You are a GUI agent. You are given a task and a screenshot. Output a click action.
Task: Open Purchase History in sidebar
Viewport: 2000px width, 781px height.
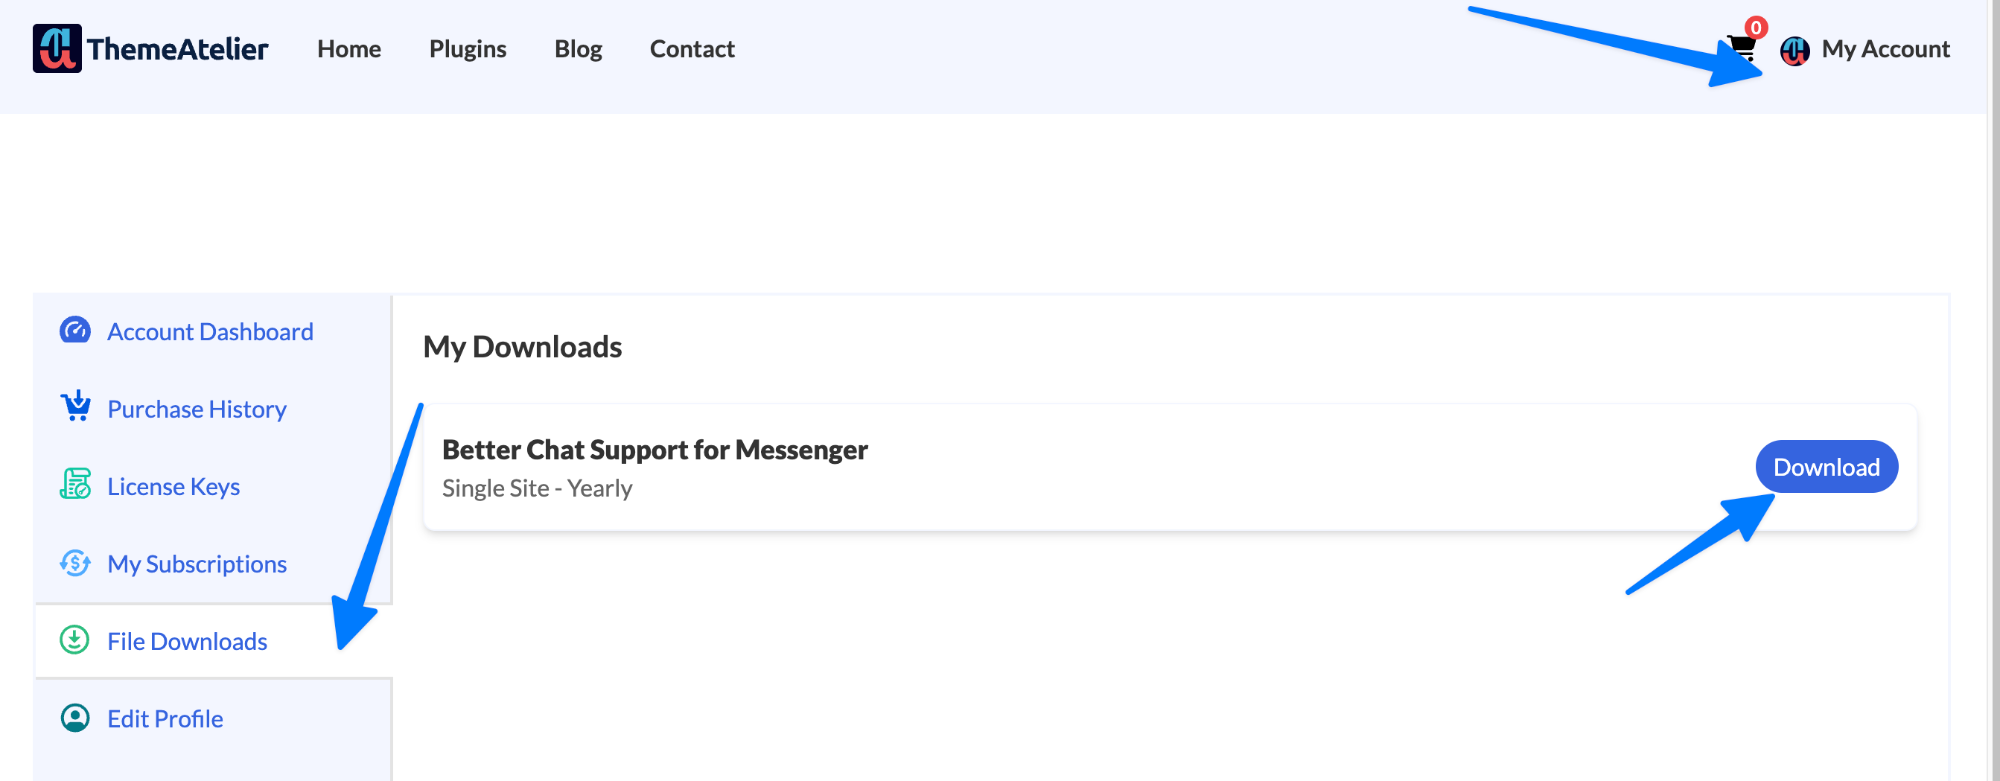(197, 409)
